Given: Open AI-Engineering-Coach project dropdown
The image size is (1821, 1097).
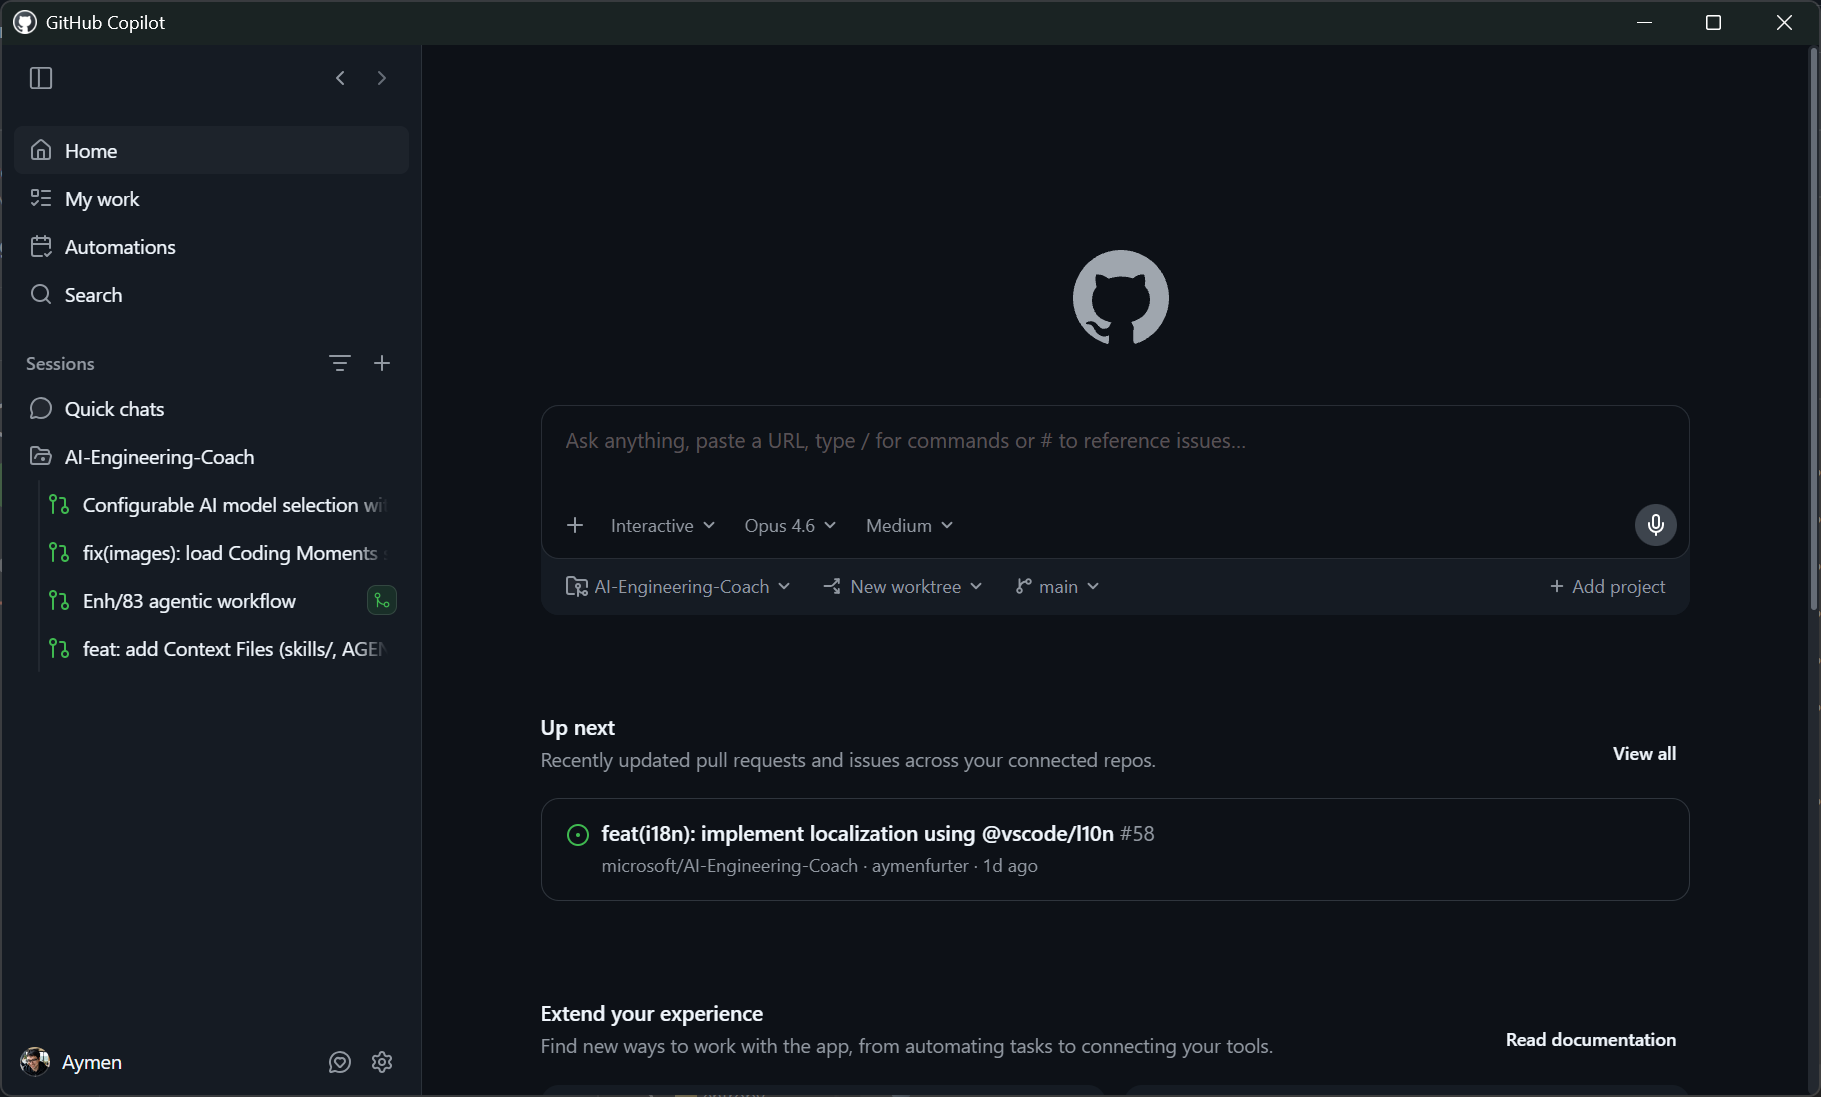Looking at the screenshot, I should [678, 587].
